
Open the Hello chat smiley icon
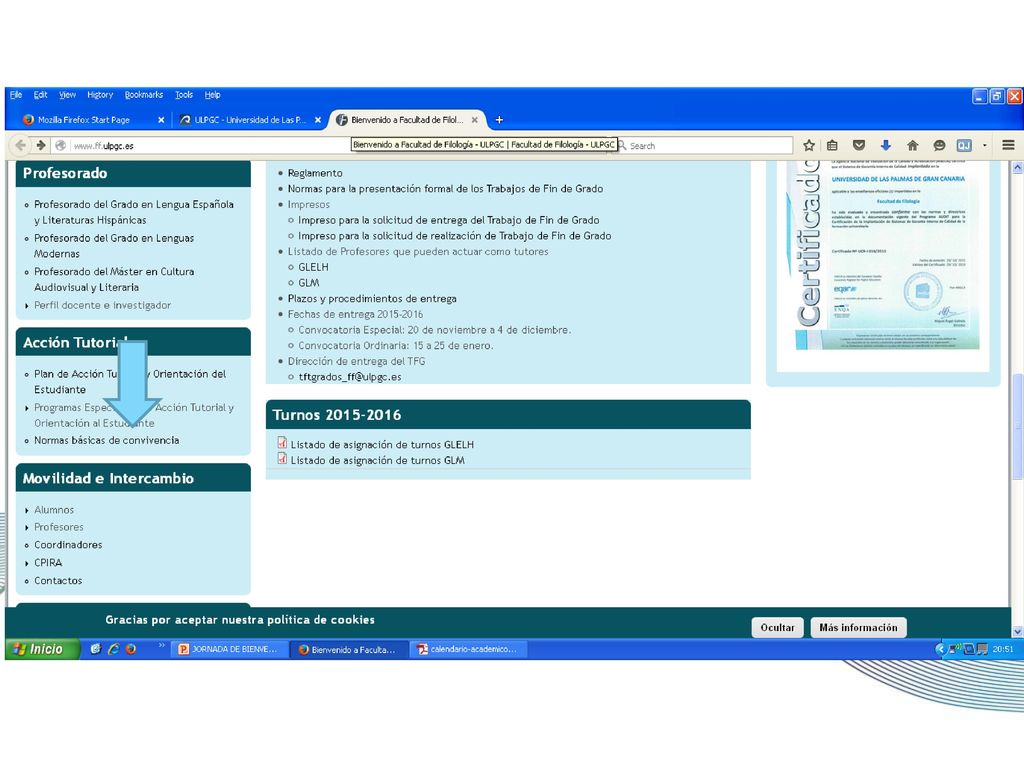click(x=939, y=145)
